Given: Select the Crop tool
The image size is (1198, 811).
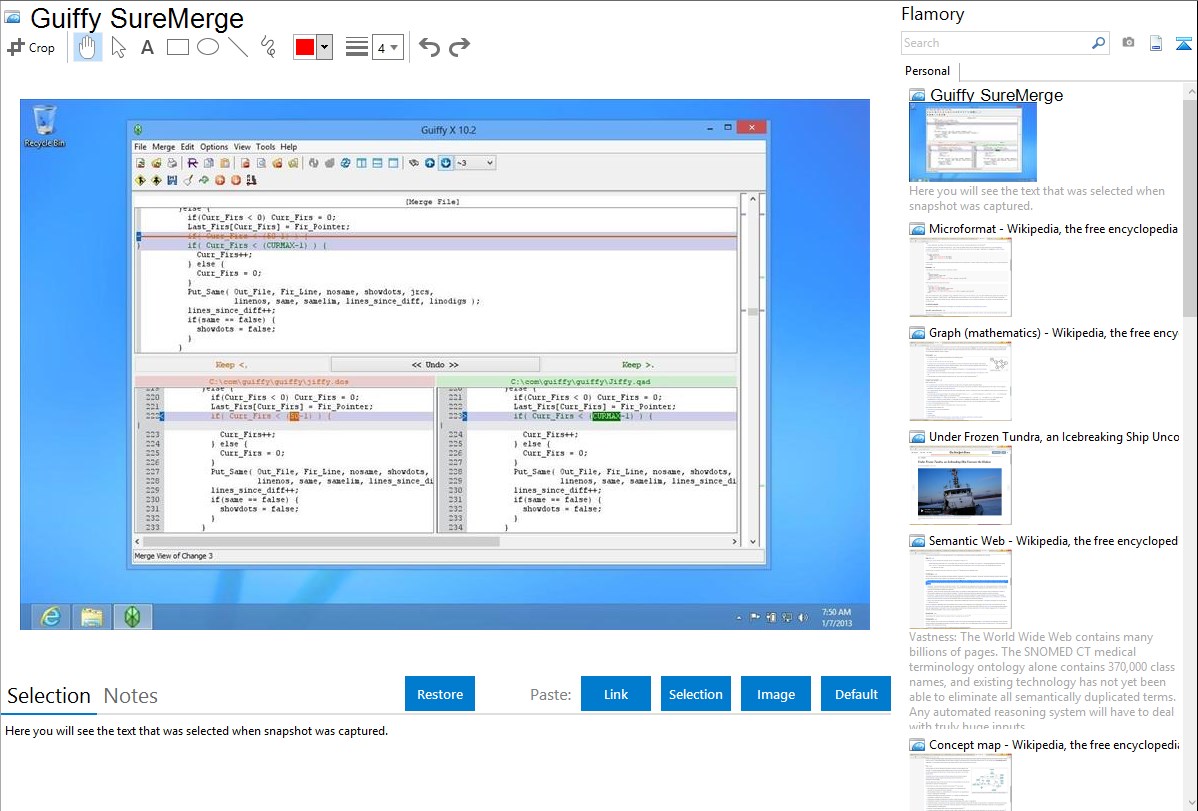Looking at the screenshot, I should pos(31,47).
